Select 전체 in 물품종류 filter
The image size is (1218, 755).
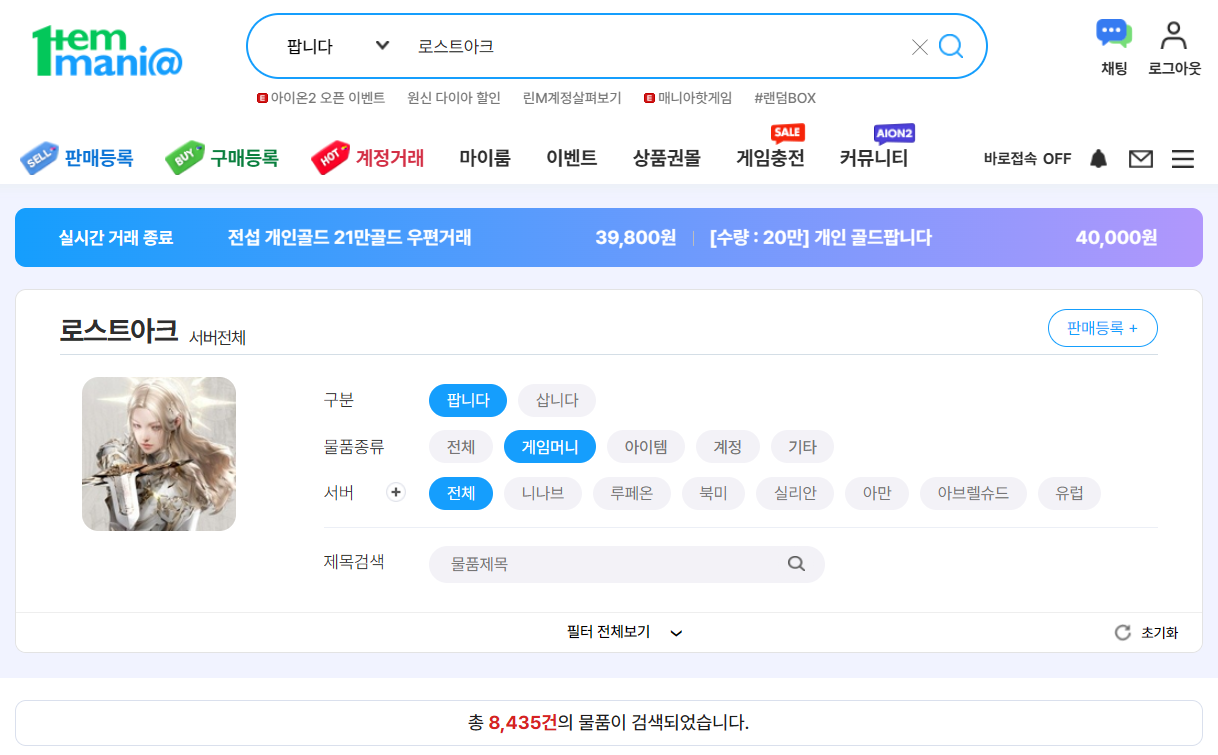click(461, 447)
